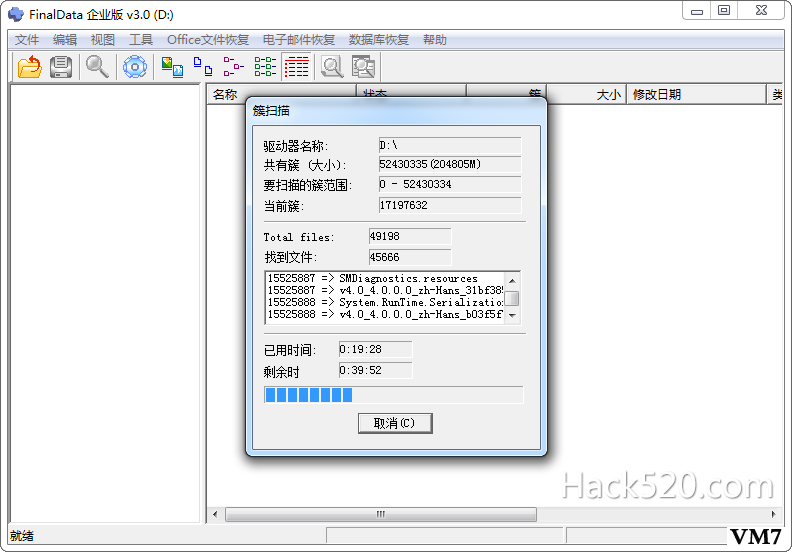Open the 数据库恢复 menu
792x552 pixels.
point(378,40)
